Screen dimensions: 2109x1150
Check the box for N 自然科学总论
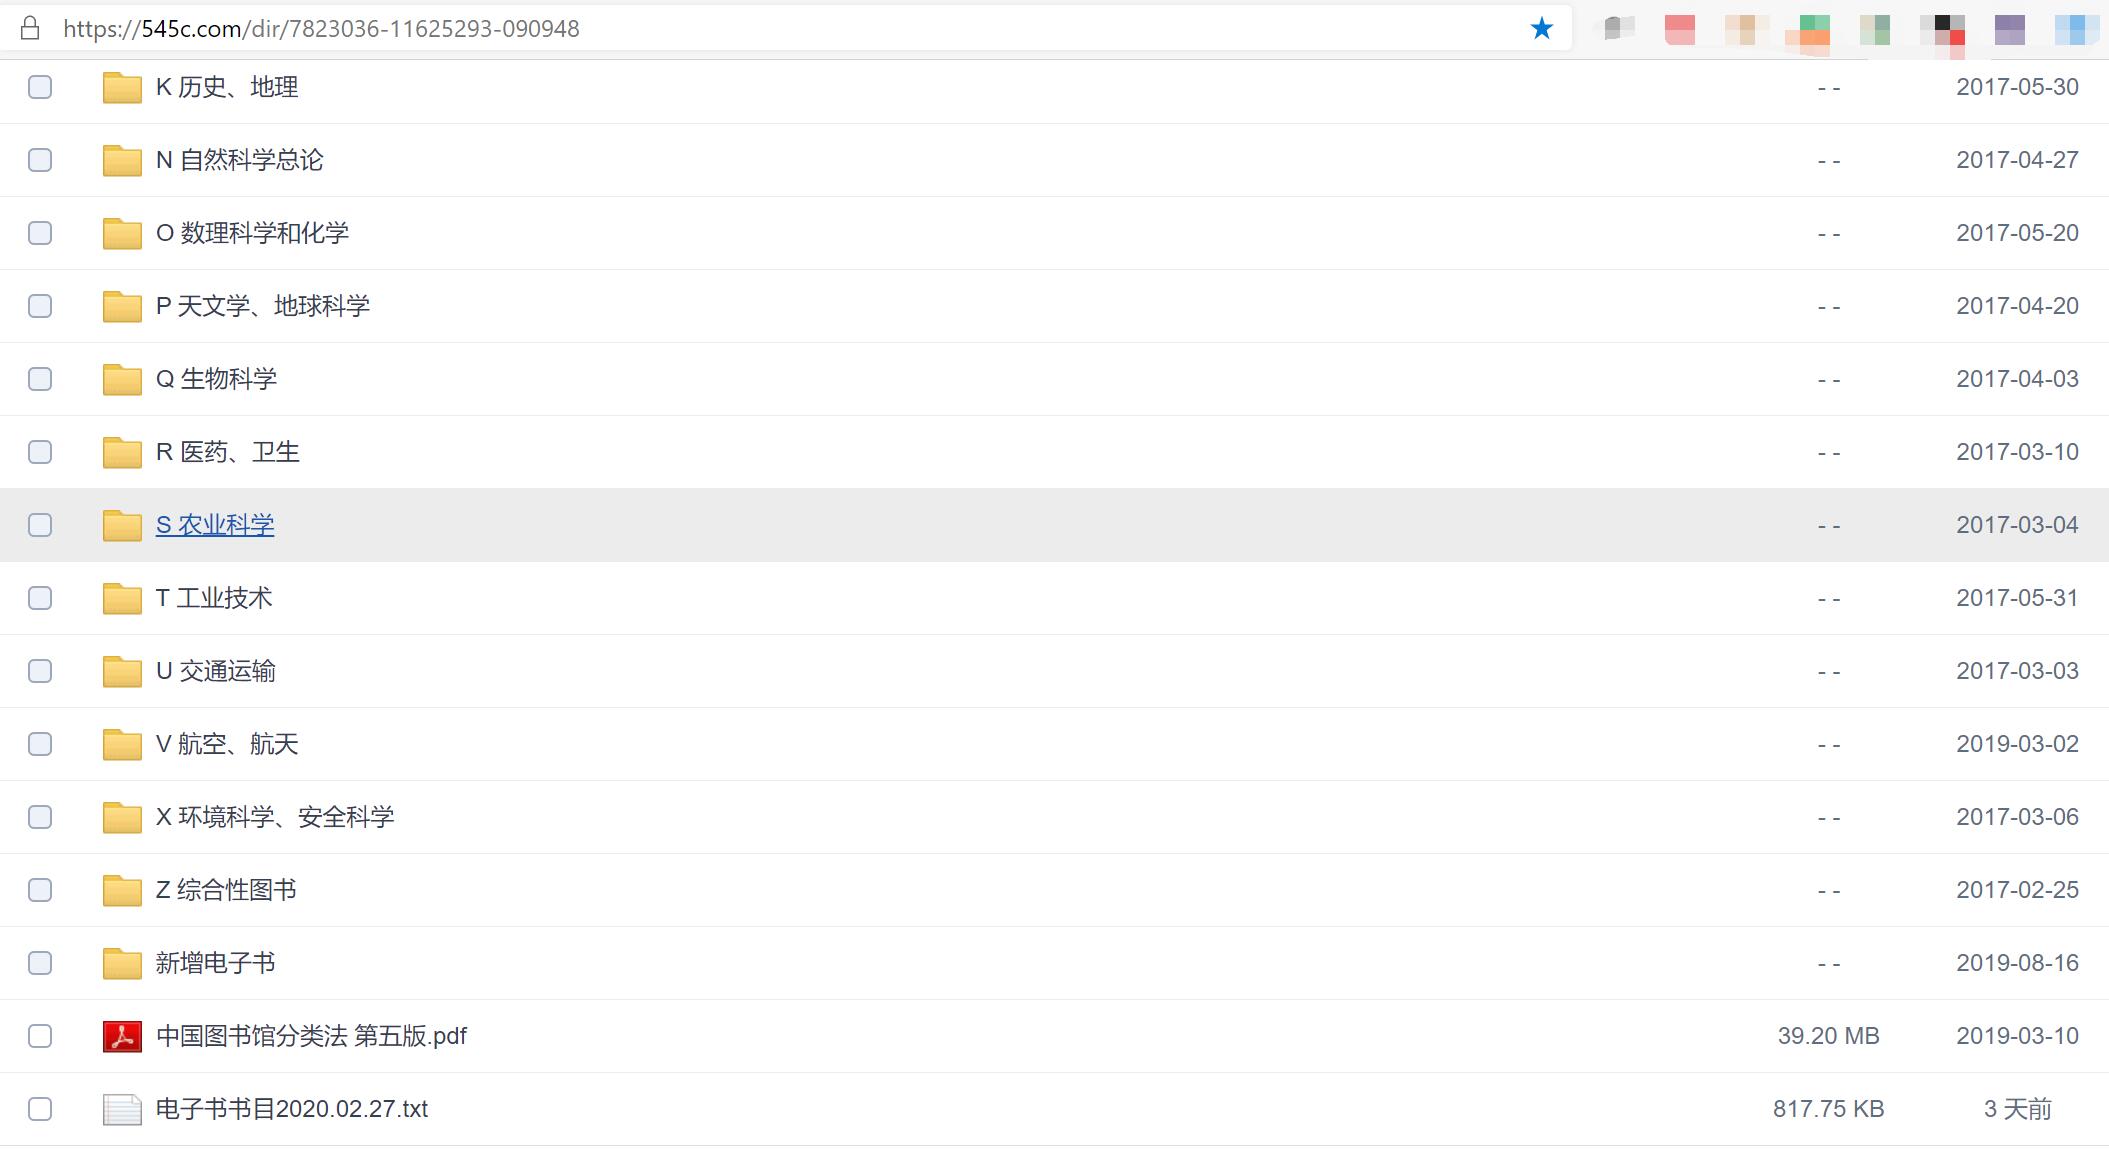(40, 160)
